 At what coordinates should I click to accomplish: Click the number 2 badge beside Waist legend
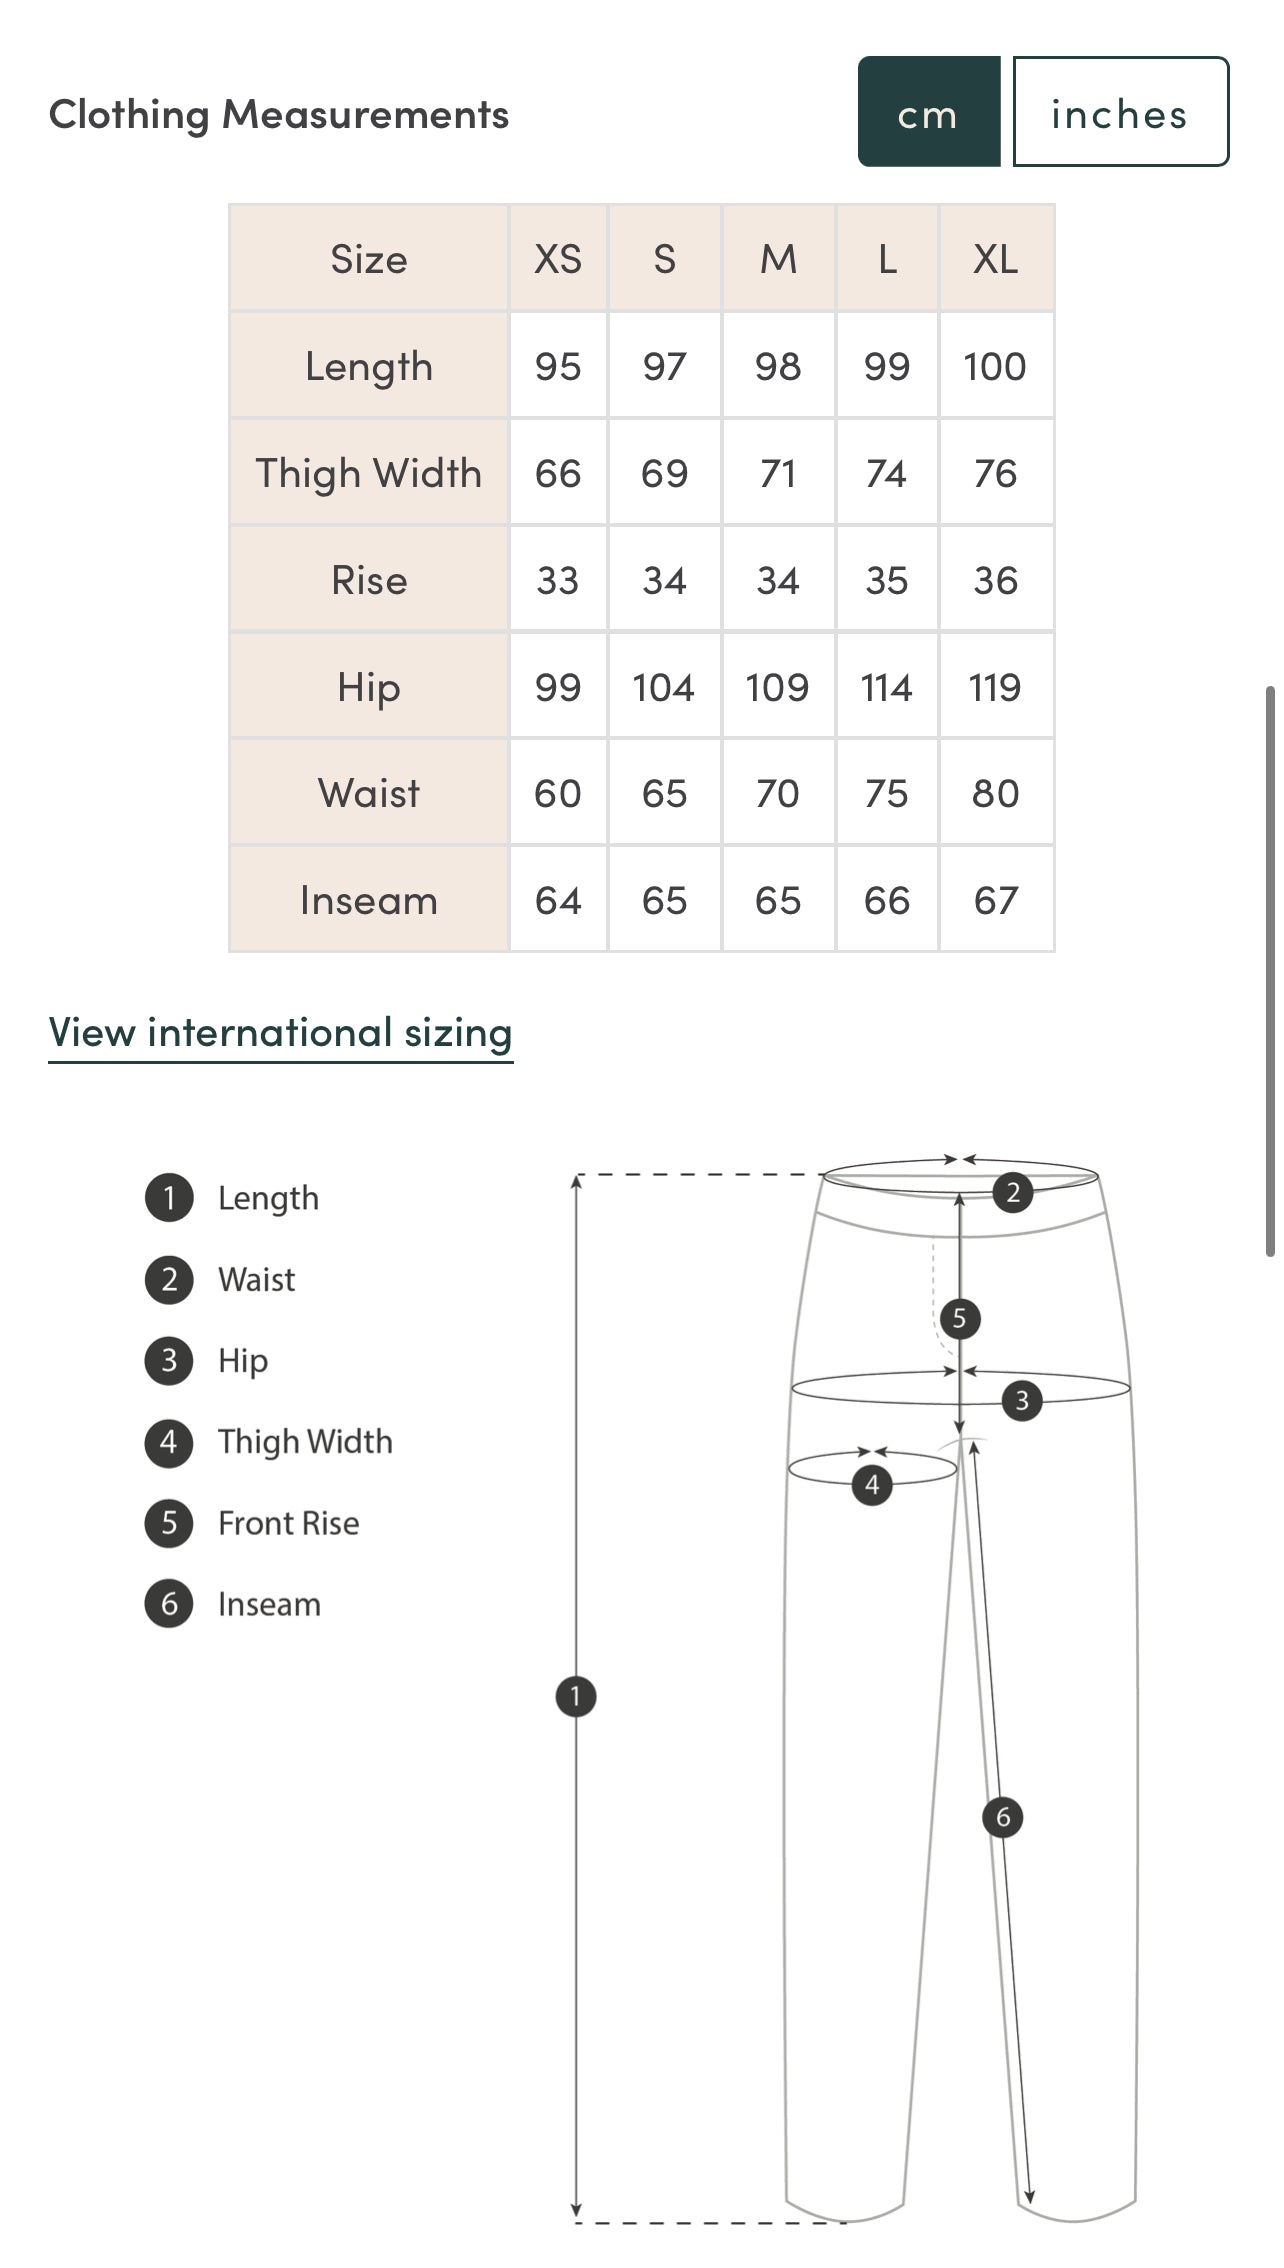pyautogui.click(x=169, y=1279)
